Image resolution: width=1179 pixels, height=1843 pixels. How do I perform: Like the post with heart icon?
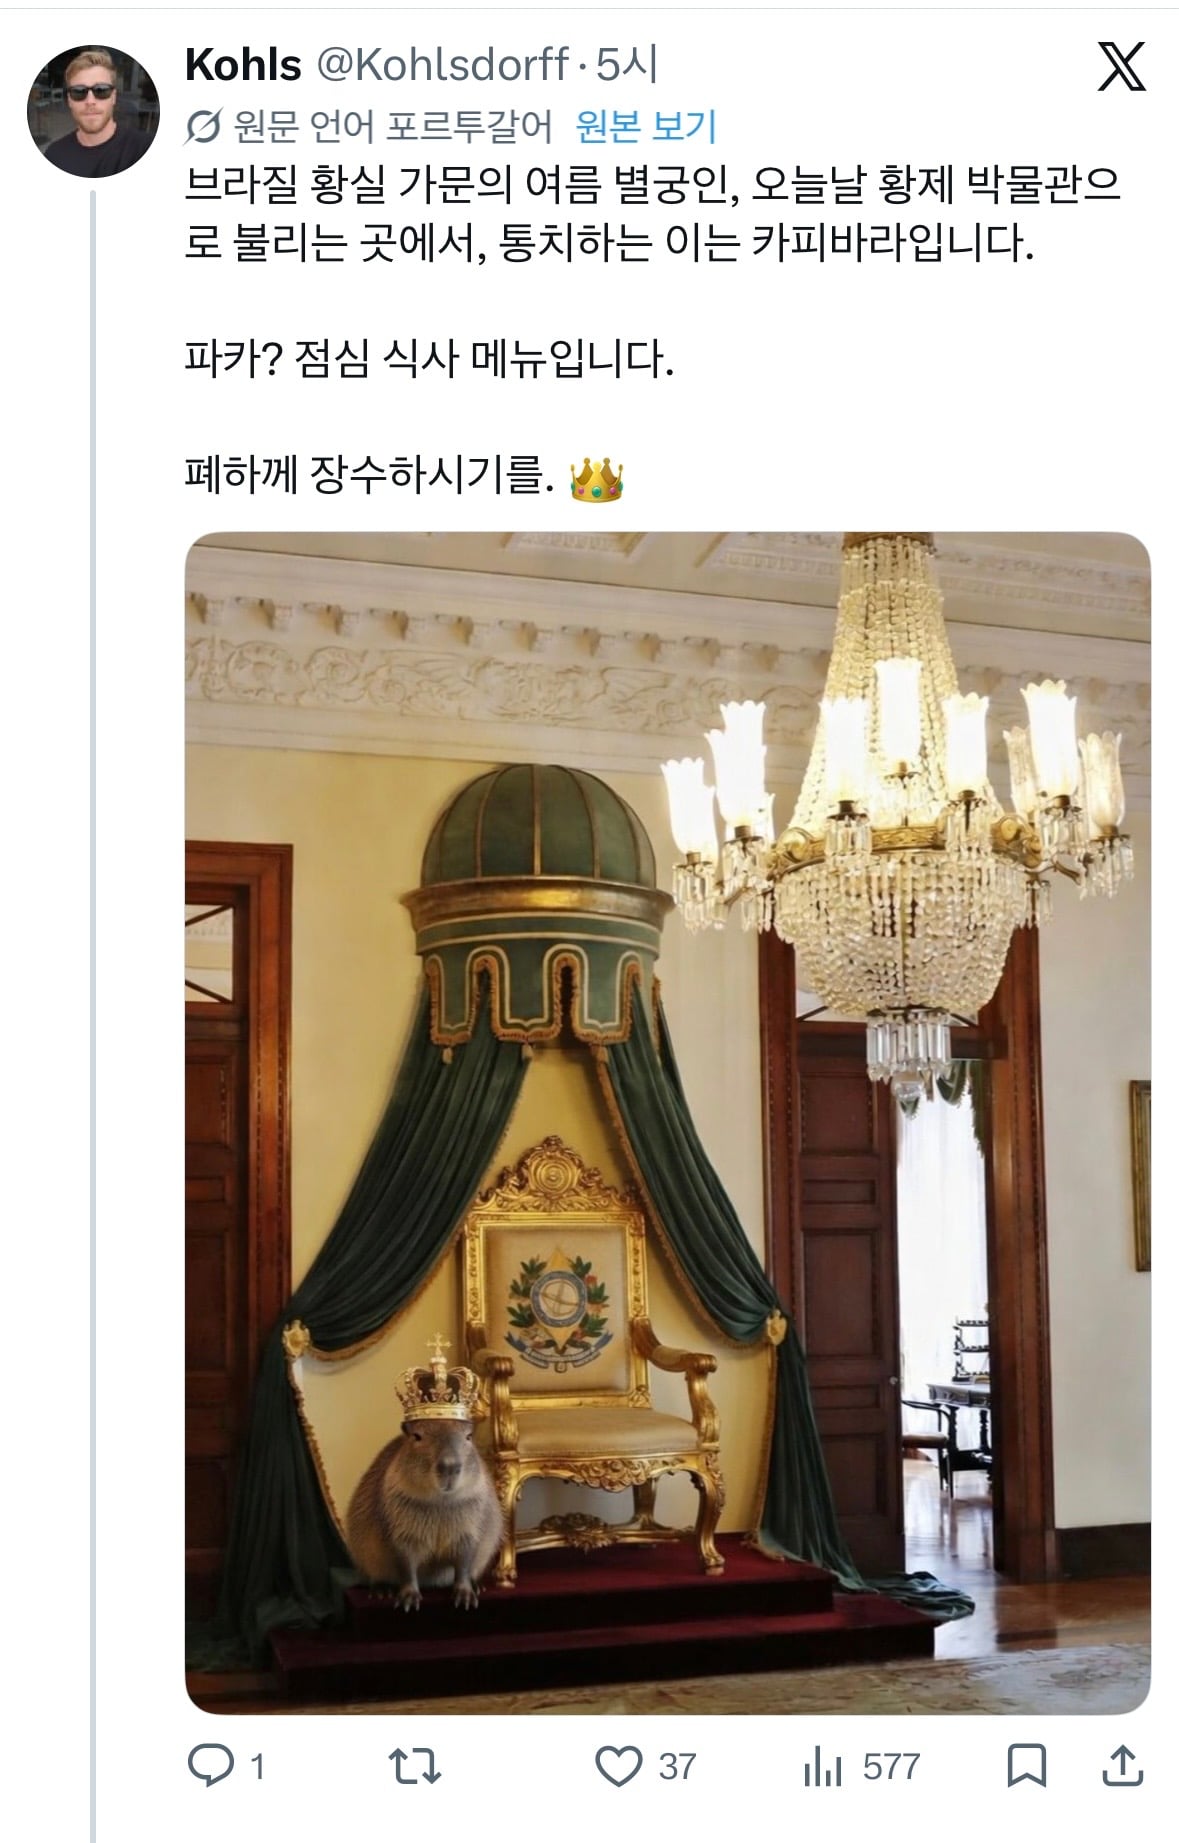click(x=619, y=1767)
